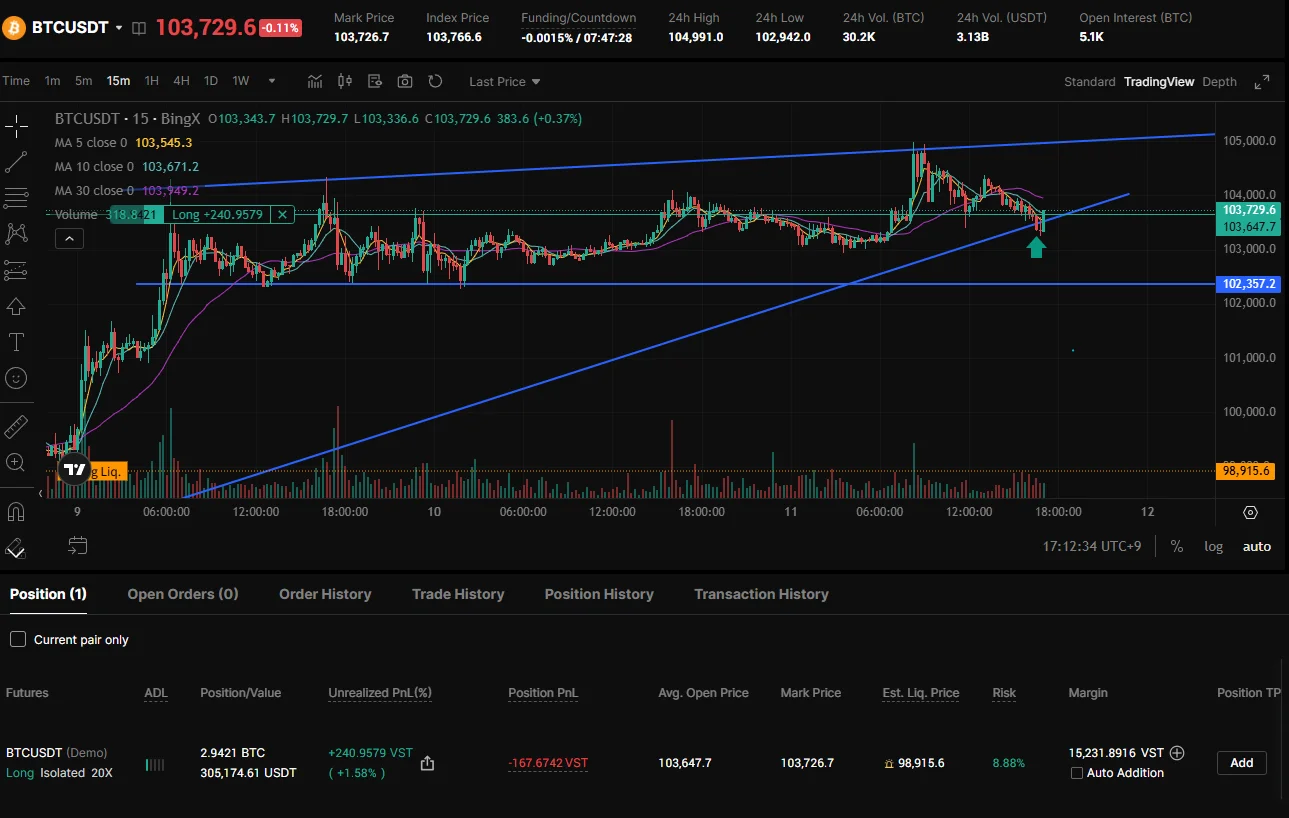Open the indicators chart icon
Viewport: 1289px width, 818px height.
[316, 81]
